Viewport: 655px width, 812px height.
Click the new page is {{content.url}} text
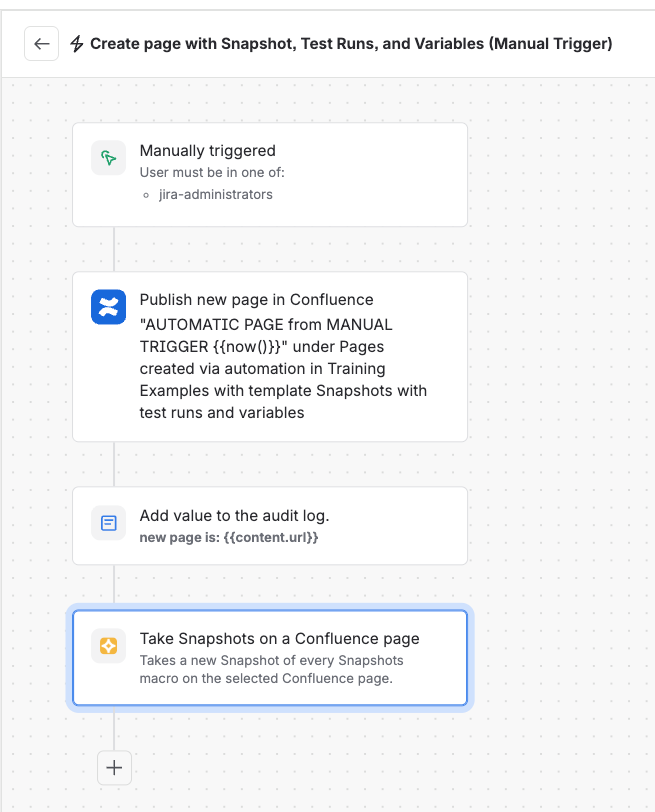pyautogui.click(x=229, y=538)
